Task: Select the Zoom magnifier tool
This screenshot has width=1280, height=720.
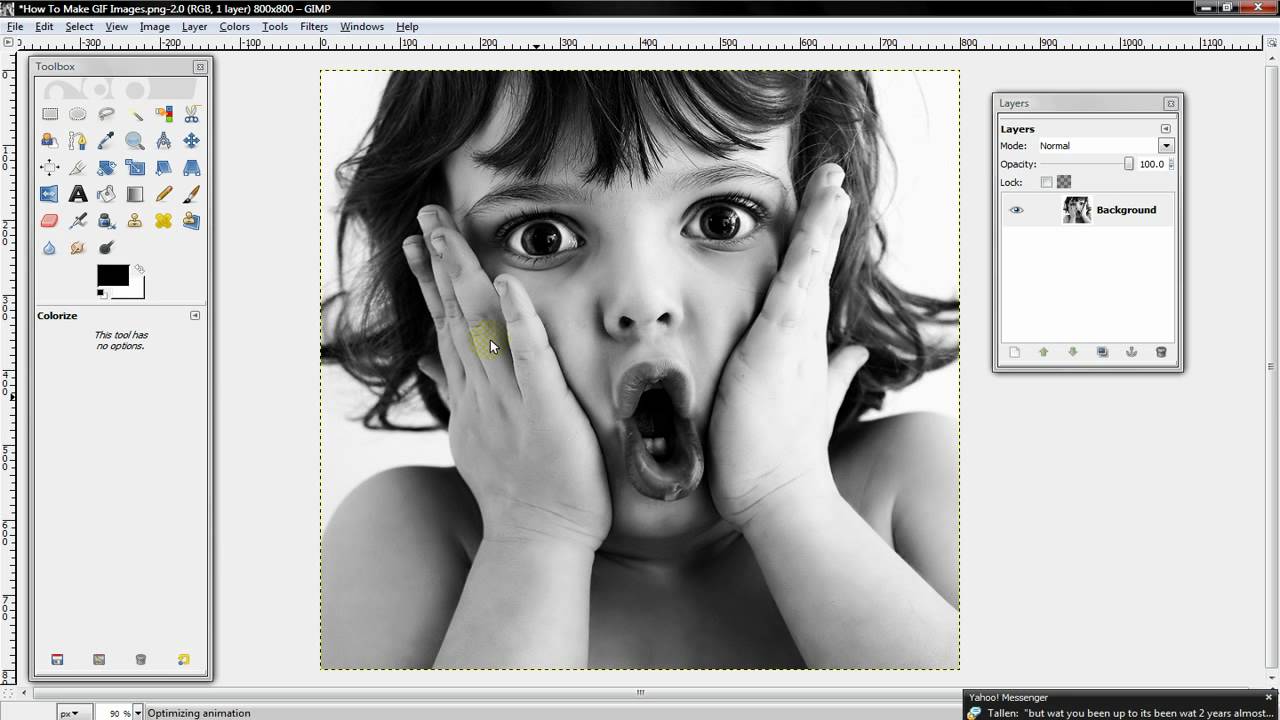Action: [x=134, y=141]
